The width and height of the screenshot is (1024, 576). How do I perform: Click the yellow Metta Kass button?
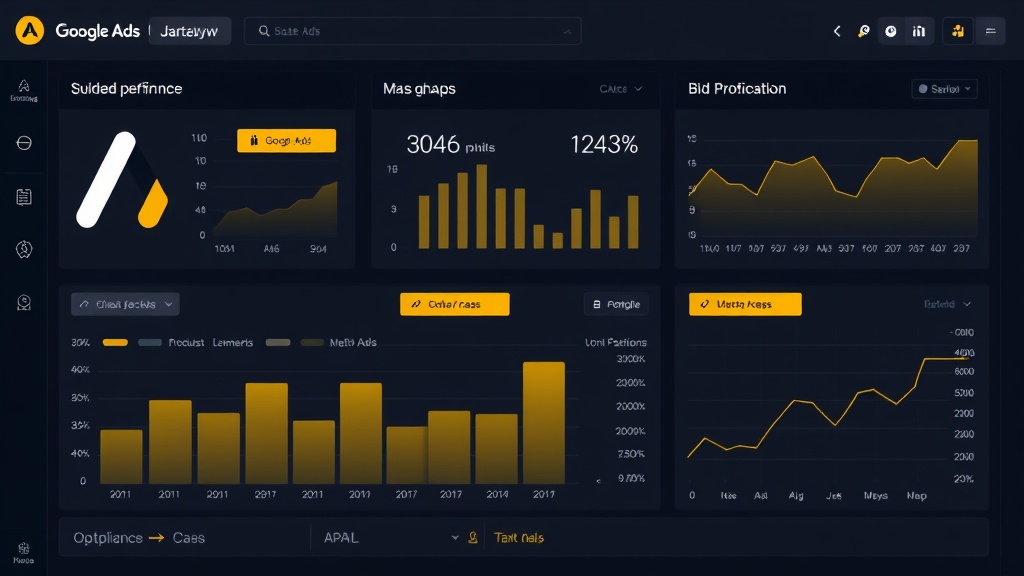point(745,304)
